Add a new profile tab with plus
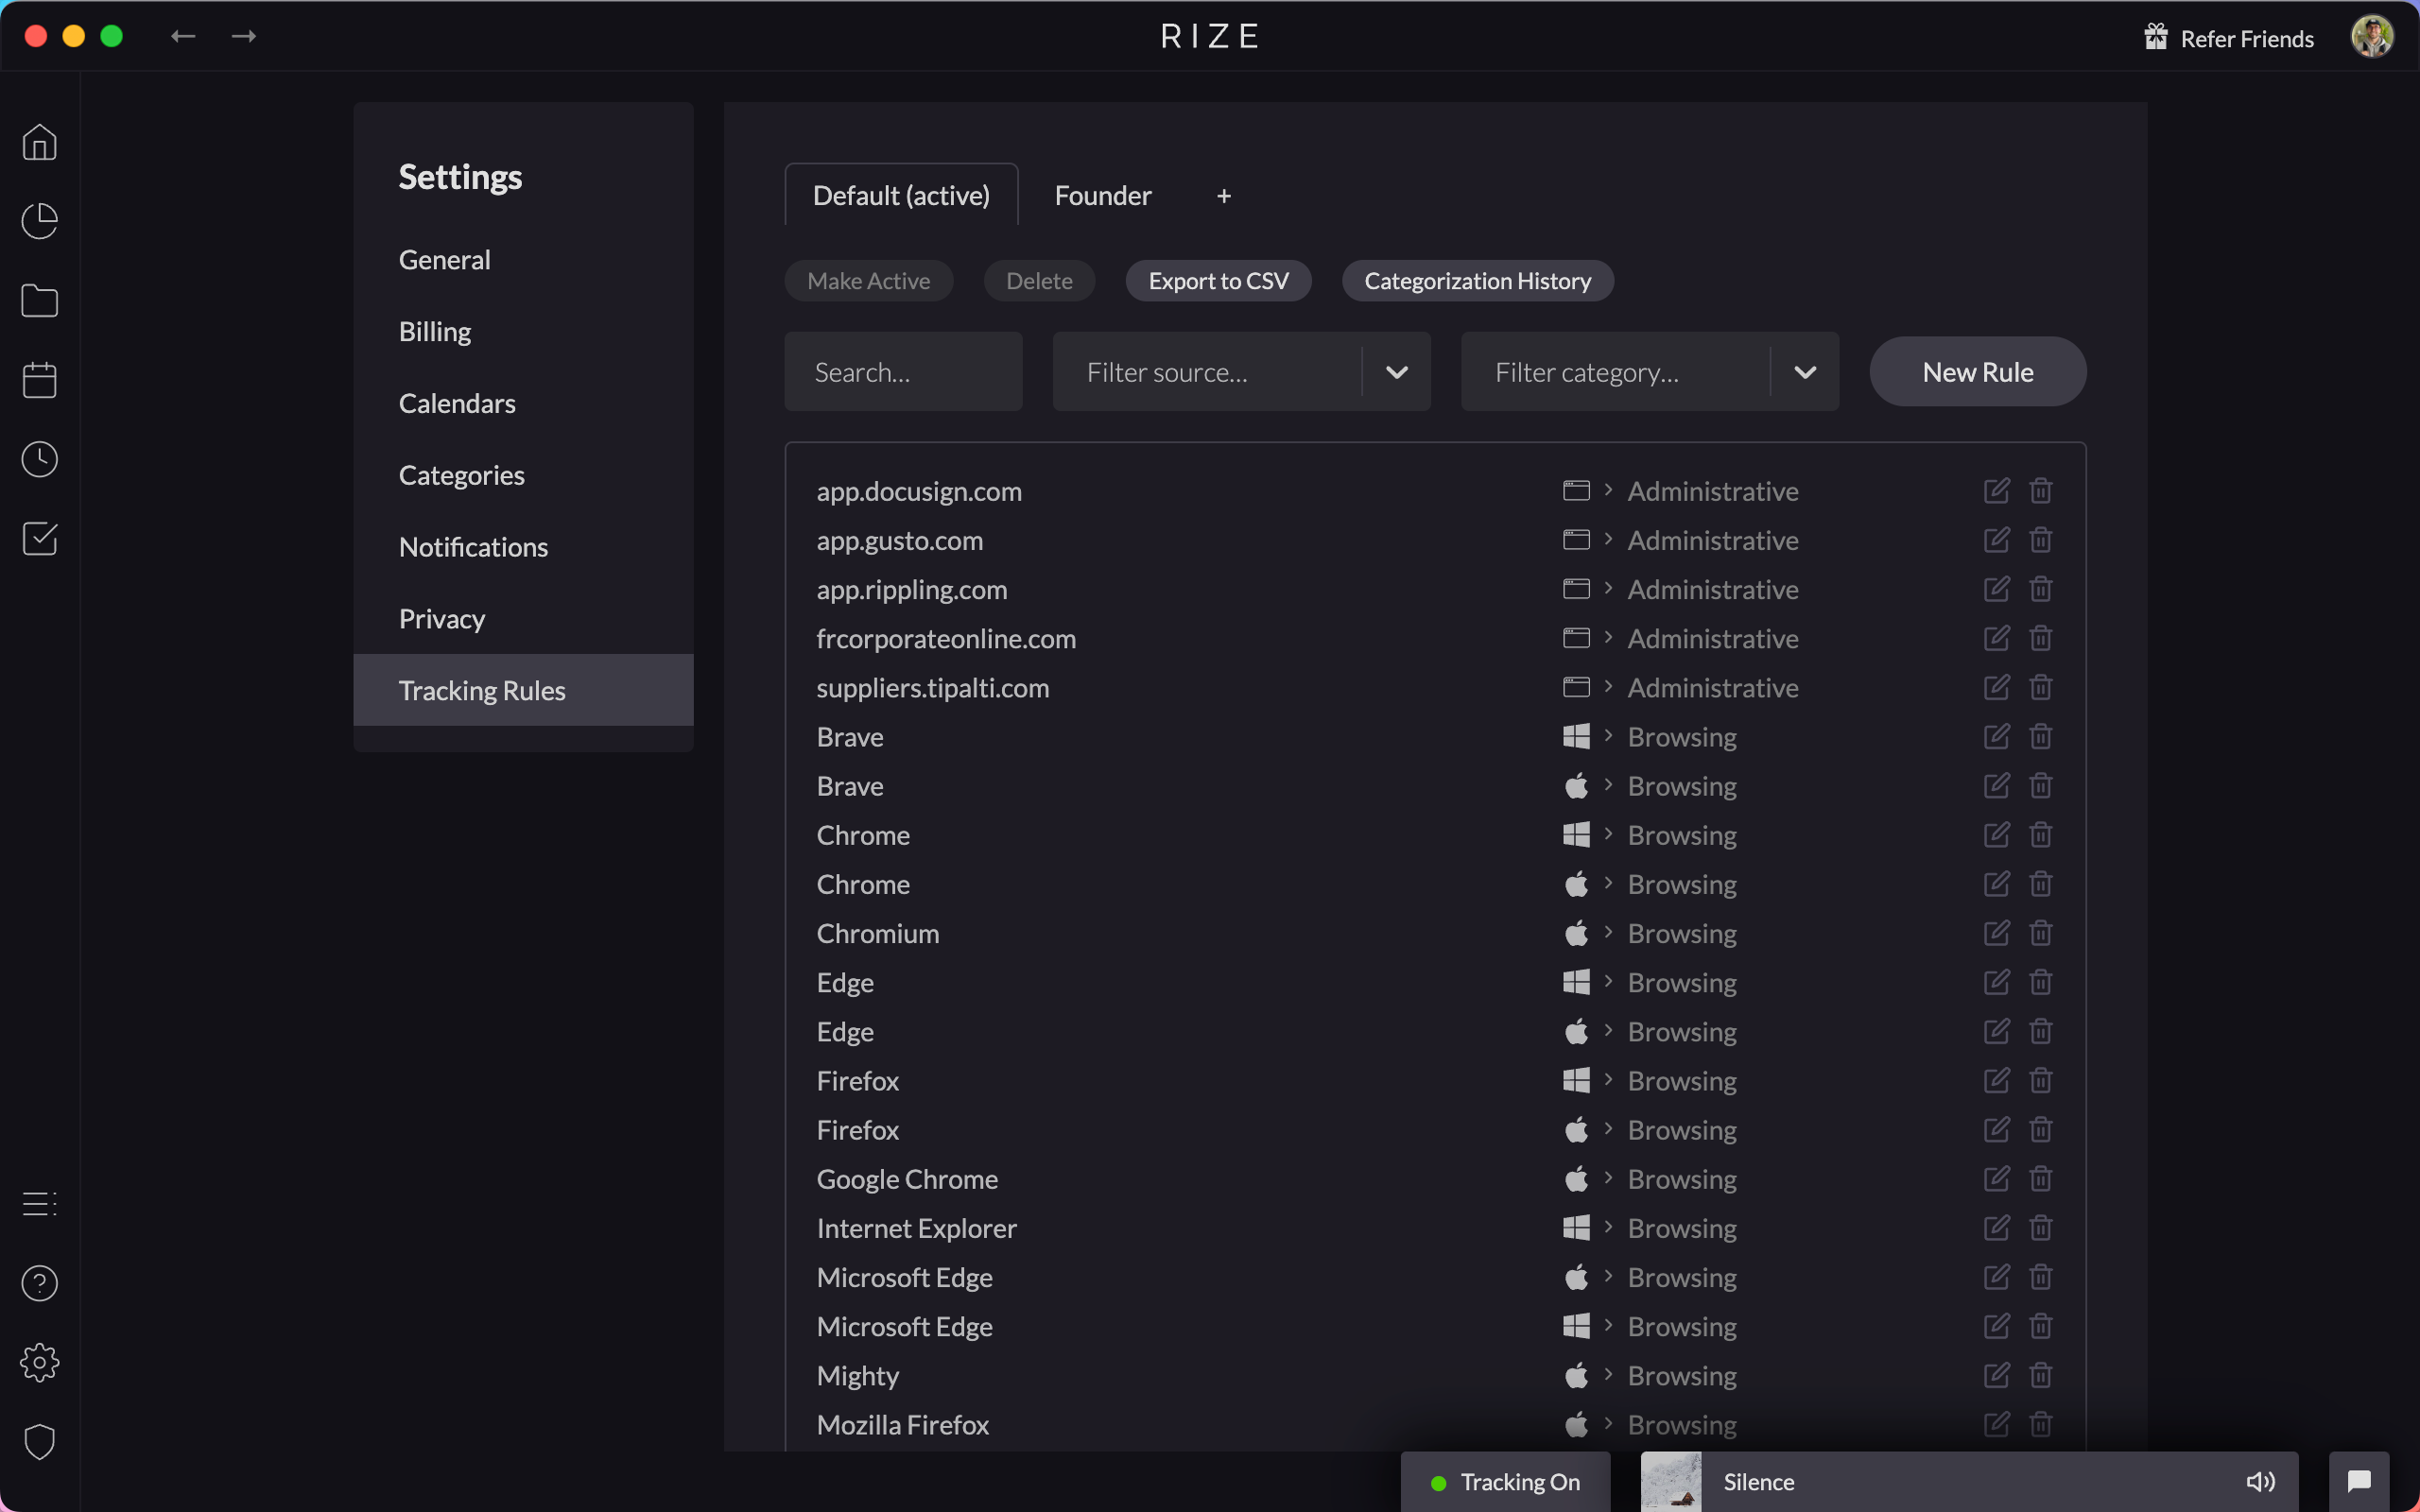The height and width of the screenshot is (1512, 2420). [1224, 196]
